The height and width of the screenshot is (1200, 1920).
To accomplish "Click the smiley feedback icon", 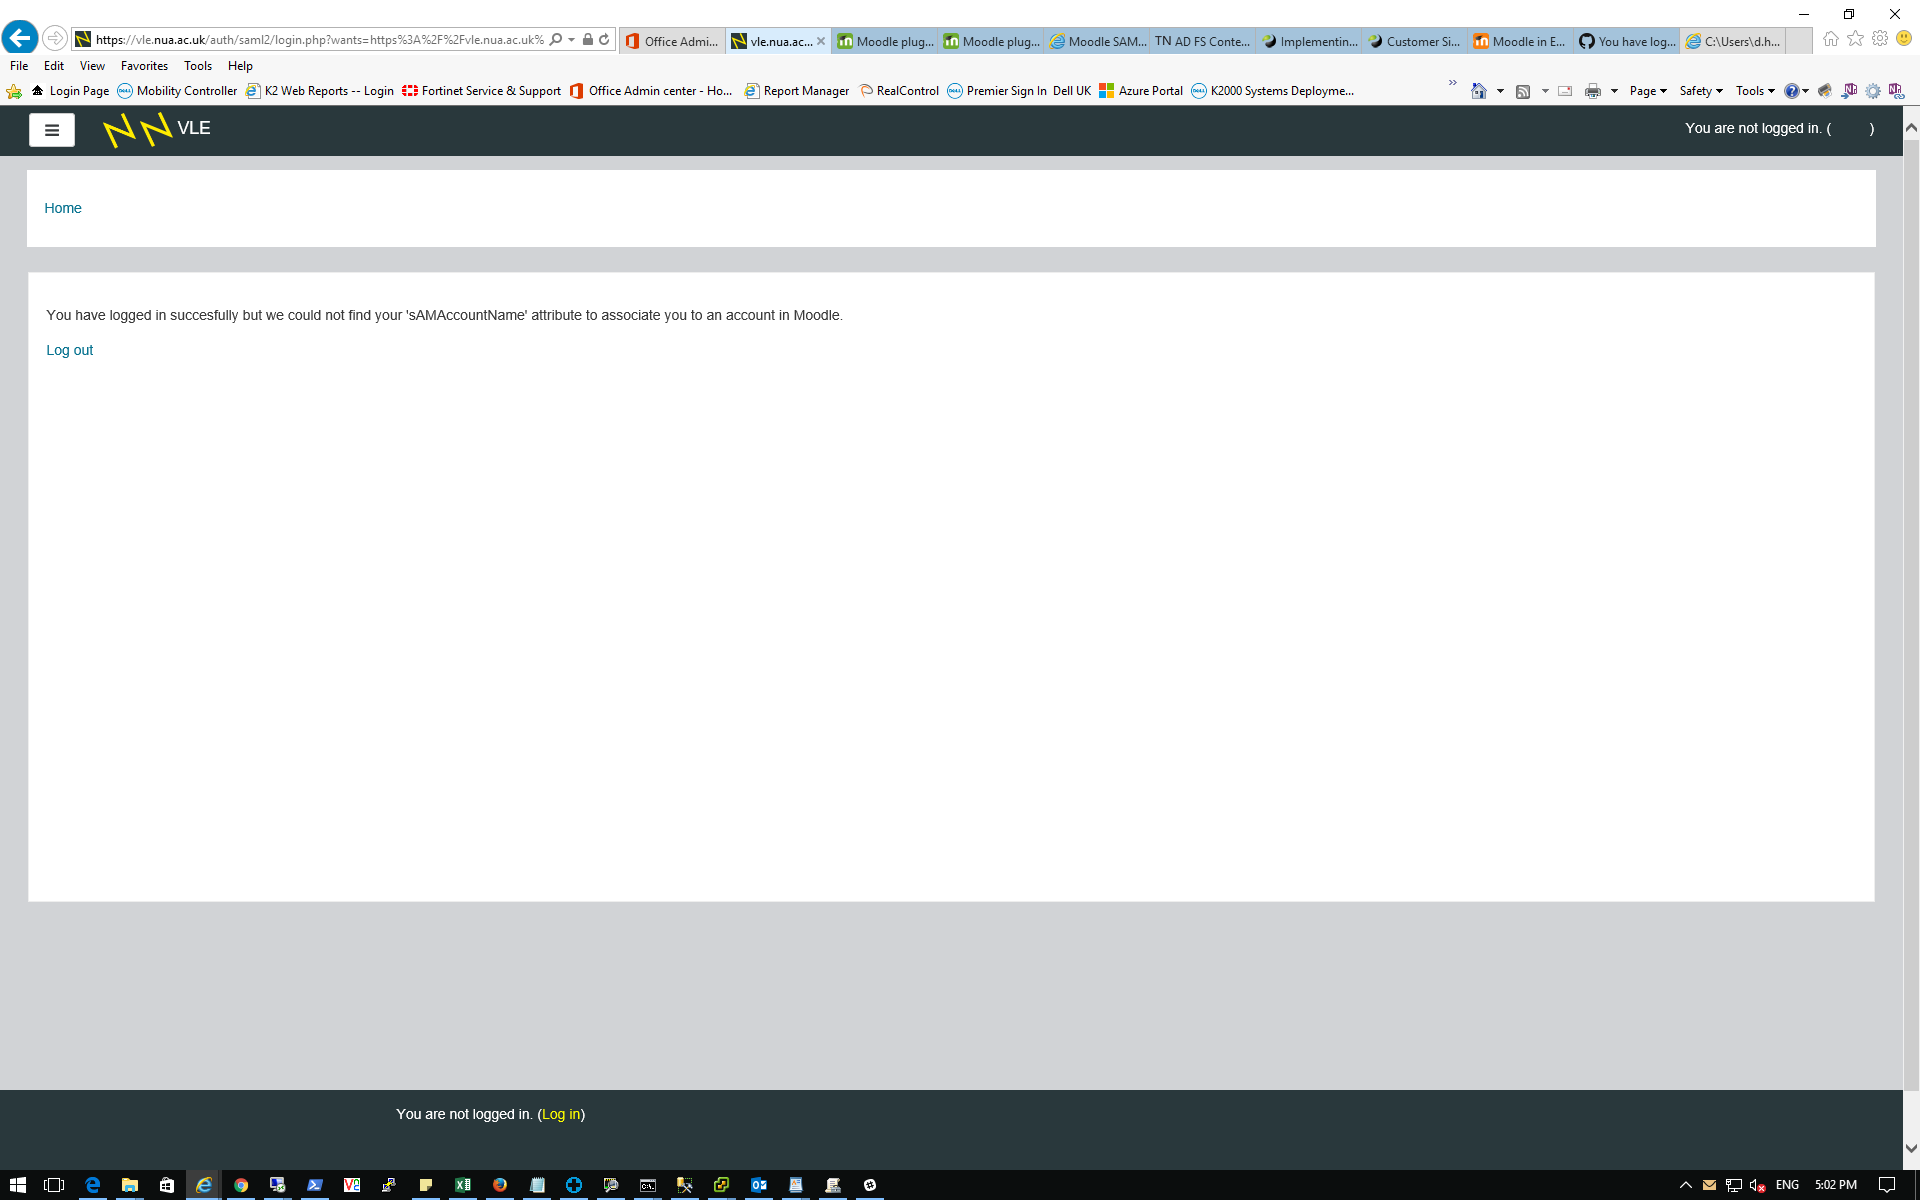I will 1904,39.
